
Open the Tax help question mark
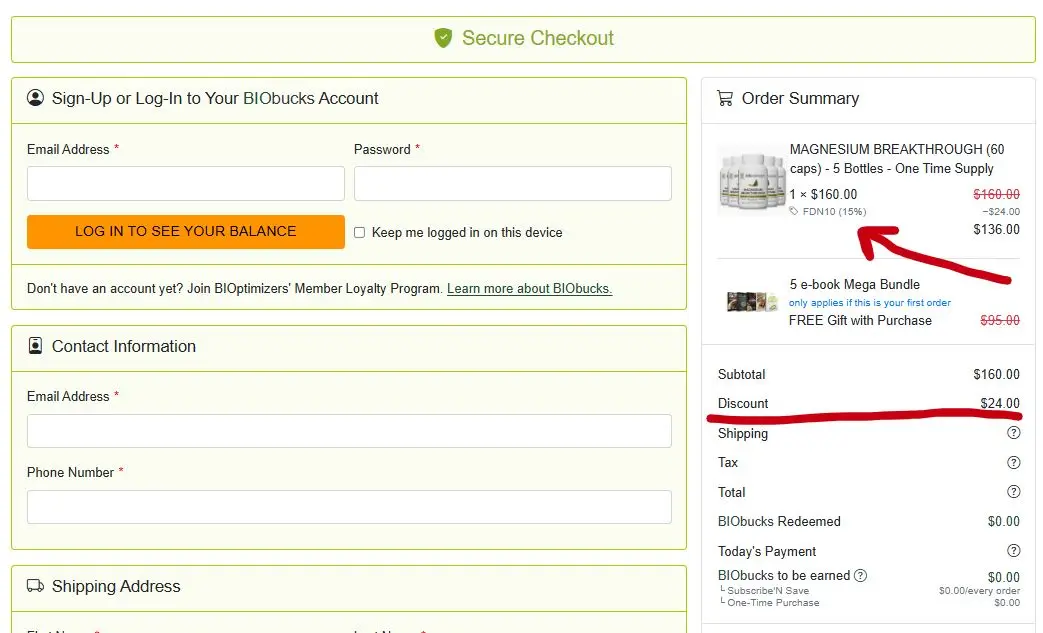click(x=1013, y=462)
